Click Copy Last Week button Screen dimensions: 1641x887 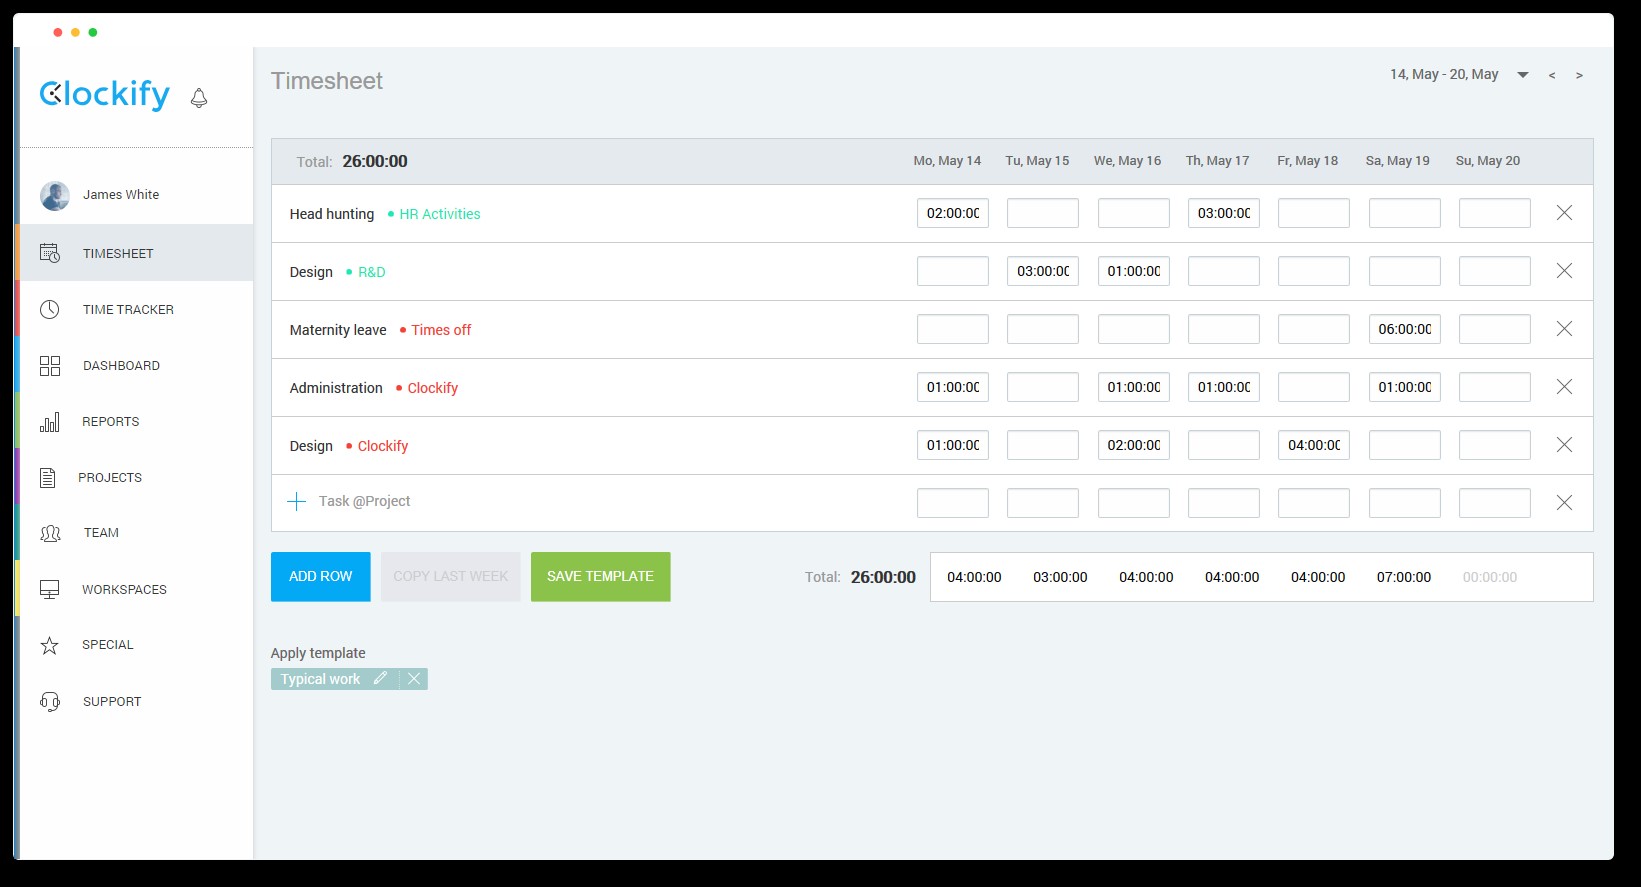coord(450,577)
